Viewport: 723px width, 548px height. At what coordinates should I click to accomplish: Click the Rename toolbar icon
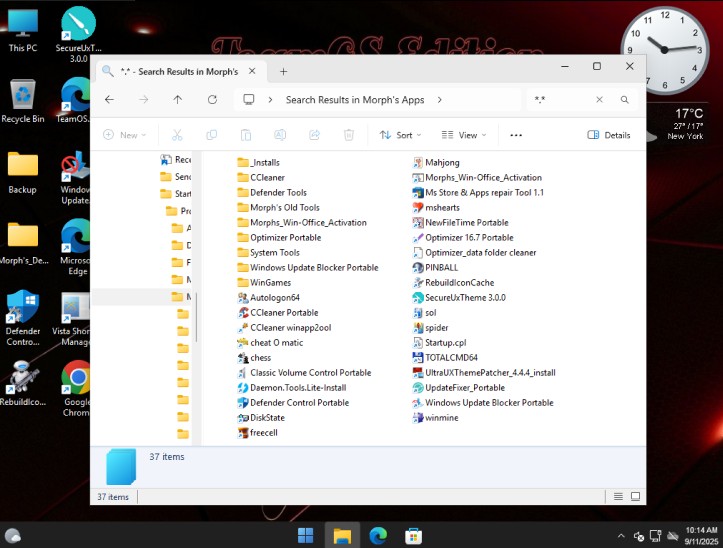click(280, 135)
